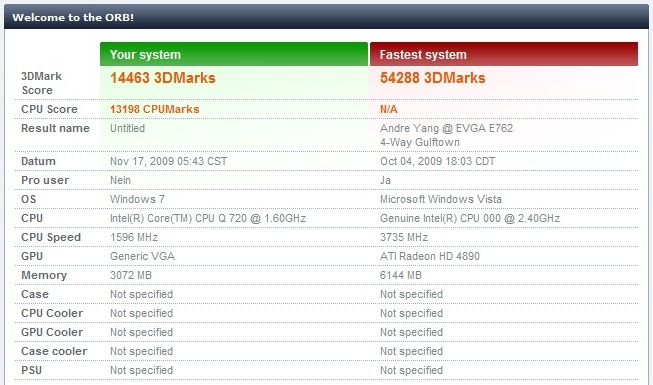Click the 'Your system' green header
653x385 pixels.
point(234,54)
